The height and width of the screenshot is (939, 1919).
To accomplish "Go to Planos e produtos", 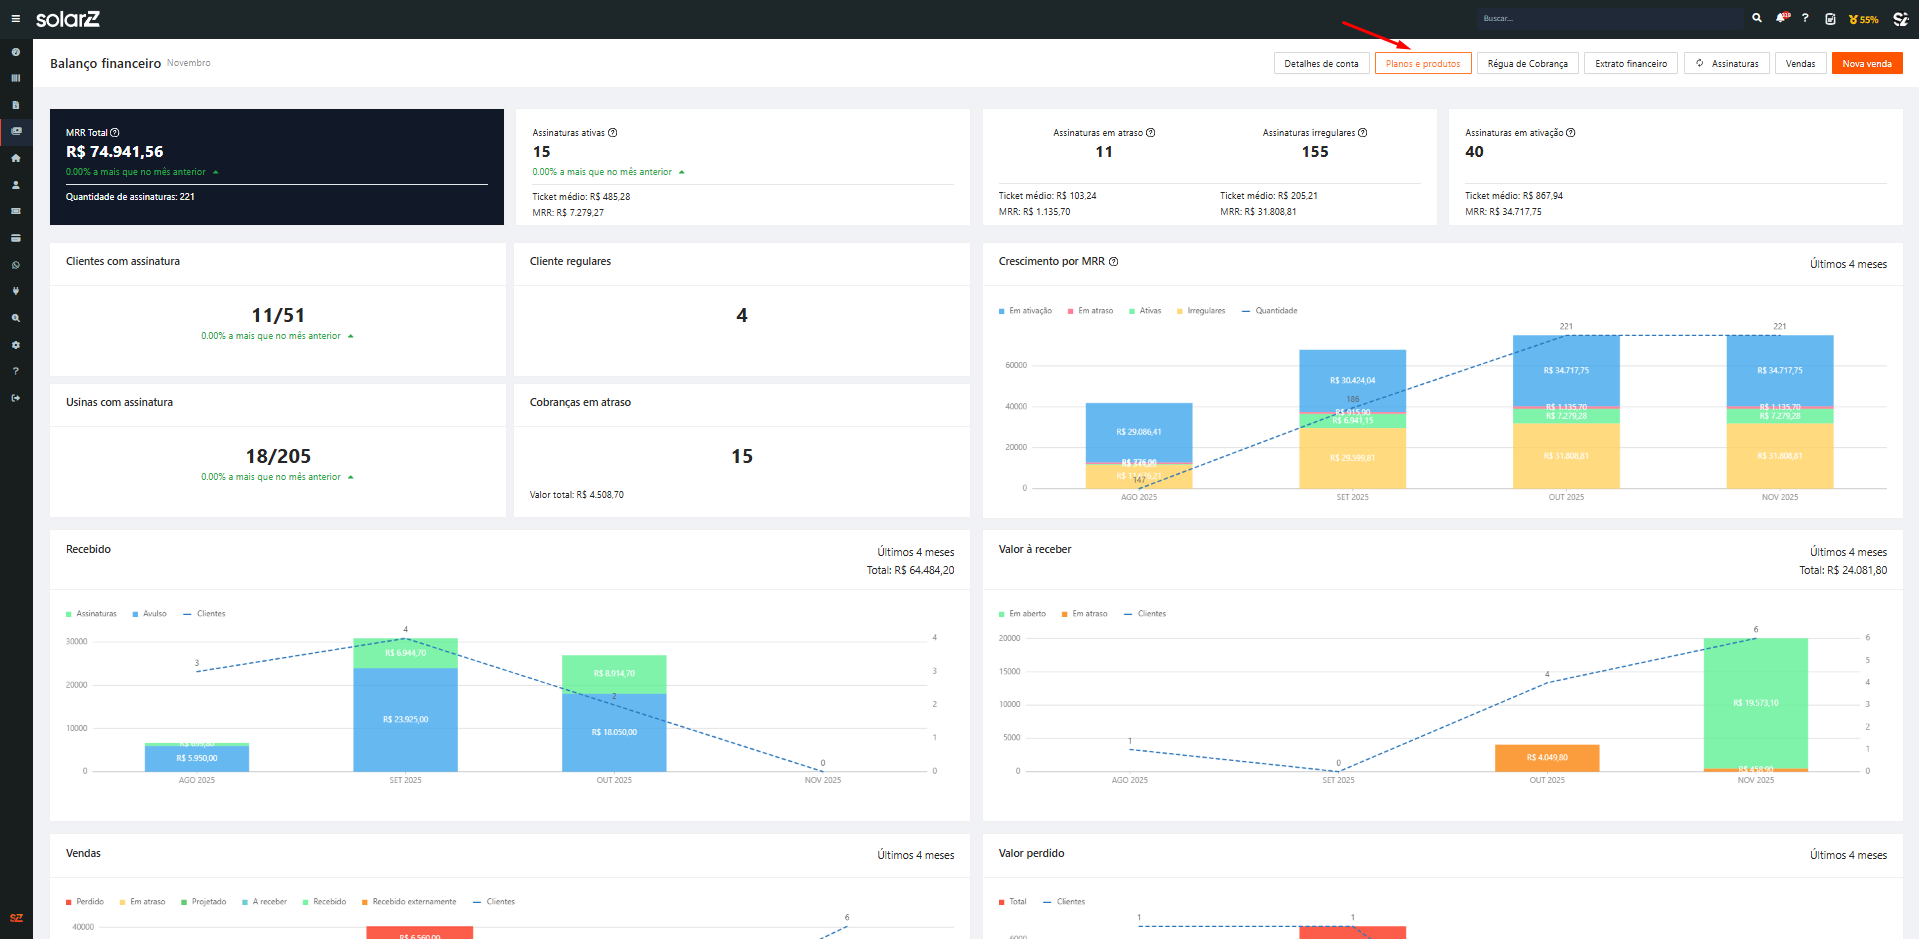I will pyautogui.click(x=1422, y=64).
